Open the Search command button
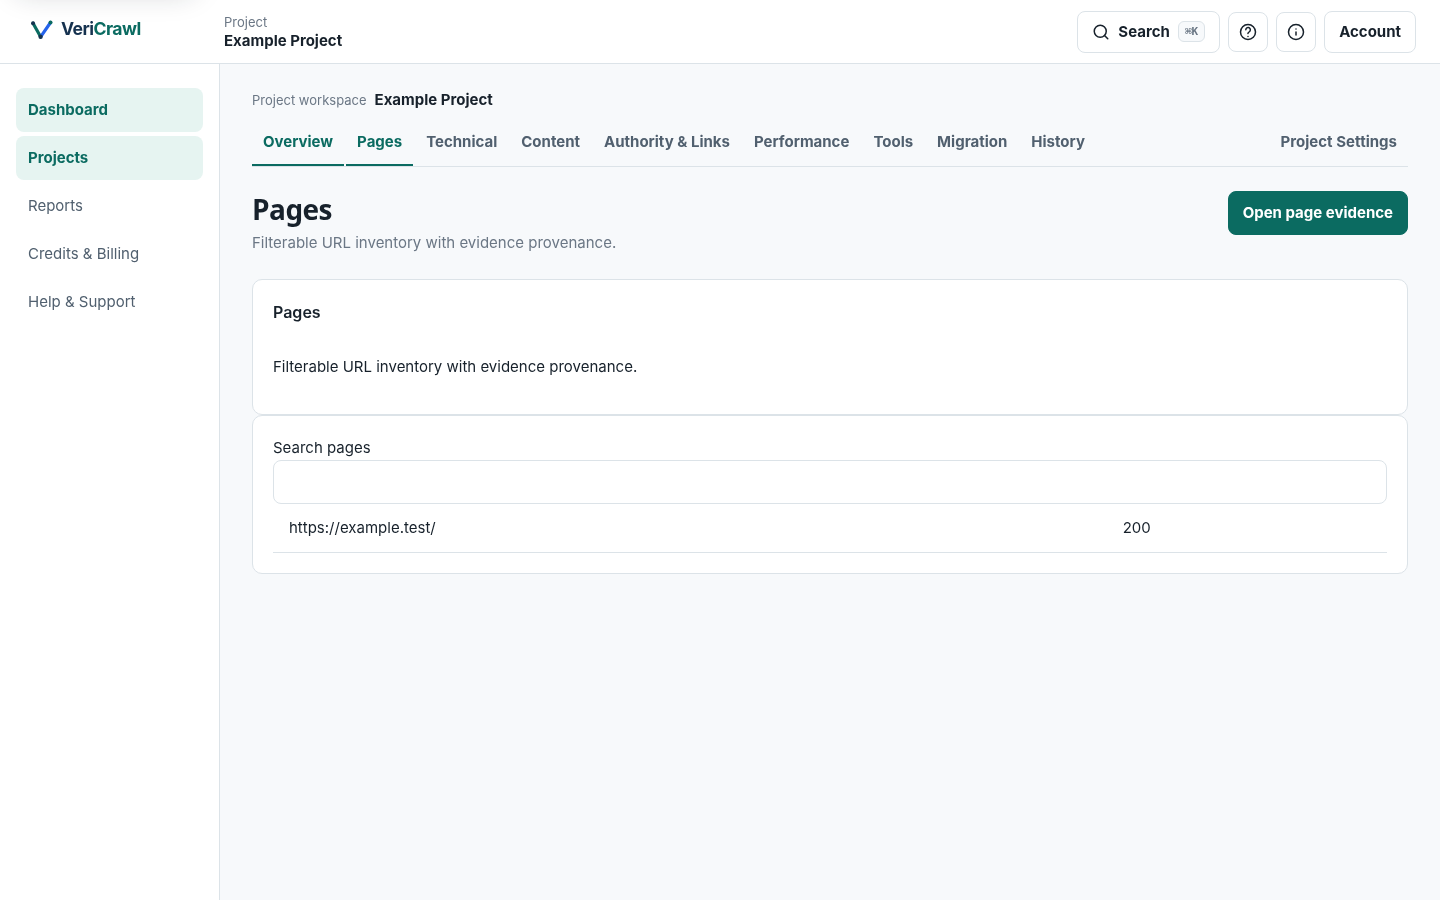 pyautogui.click(x=1148, y=32)
